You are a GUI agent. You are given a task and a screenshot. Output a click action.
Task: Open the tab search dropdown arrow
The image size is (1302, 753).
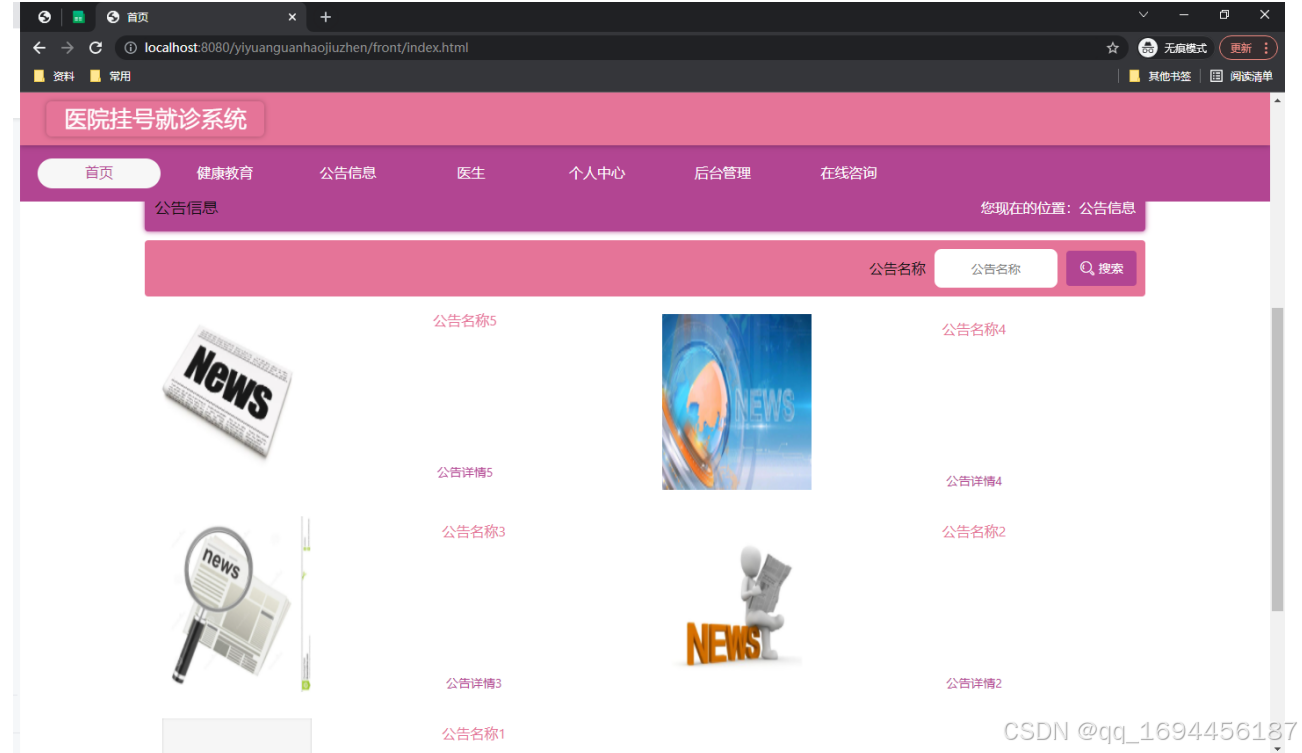(x=1144, y=15)
